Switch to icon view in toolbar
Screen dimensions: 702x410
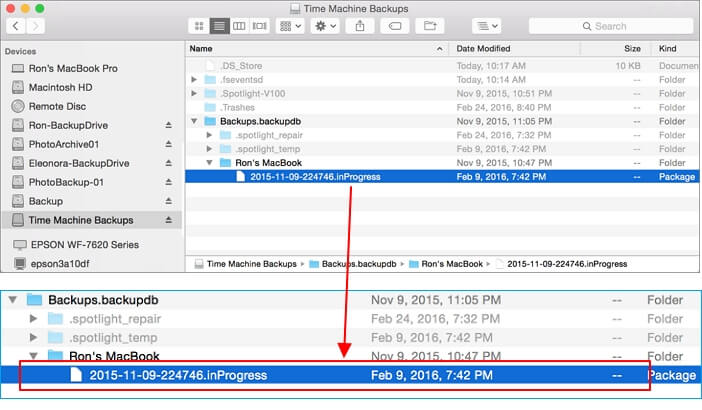198,26
